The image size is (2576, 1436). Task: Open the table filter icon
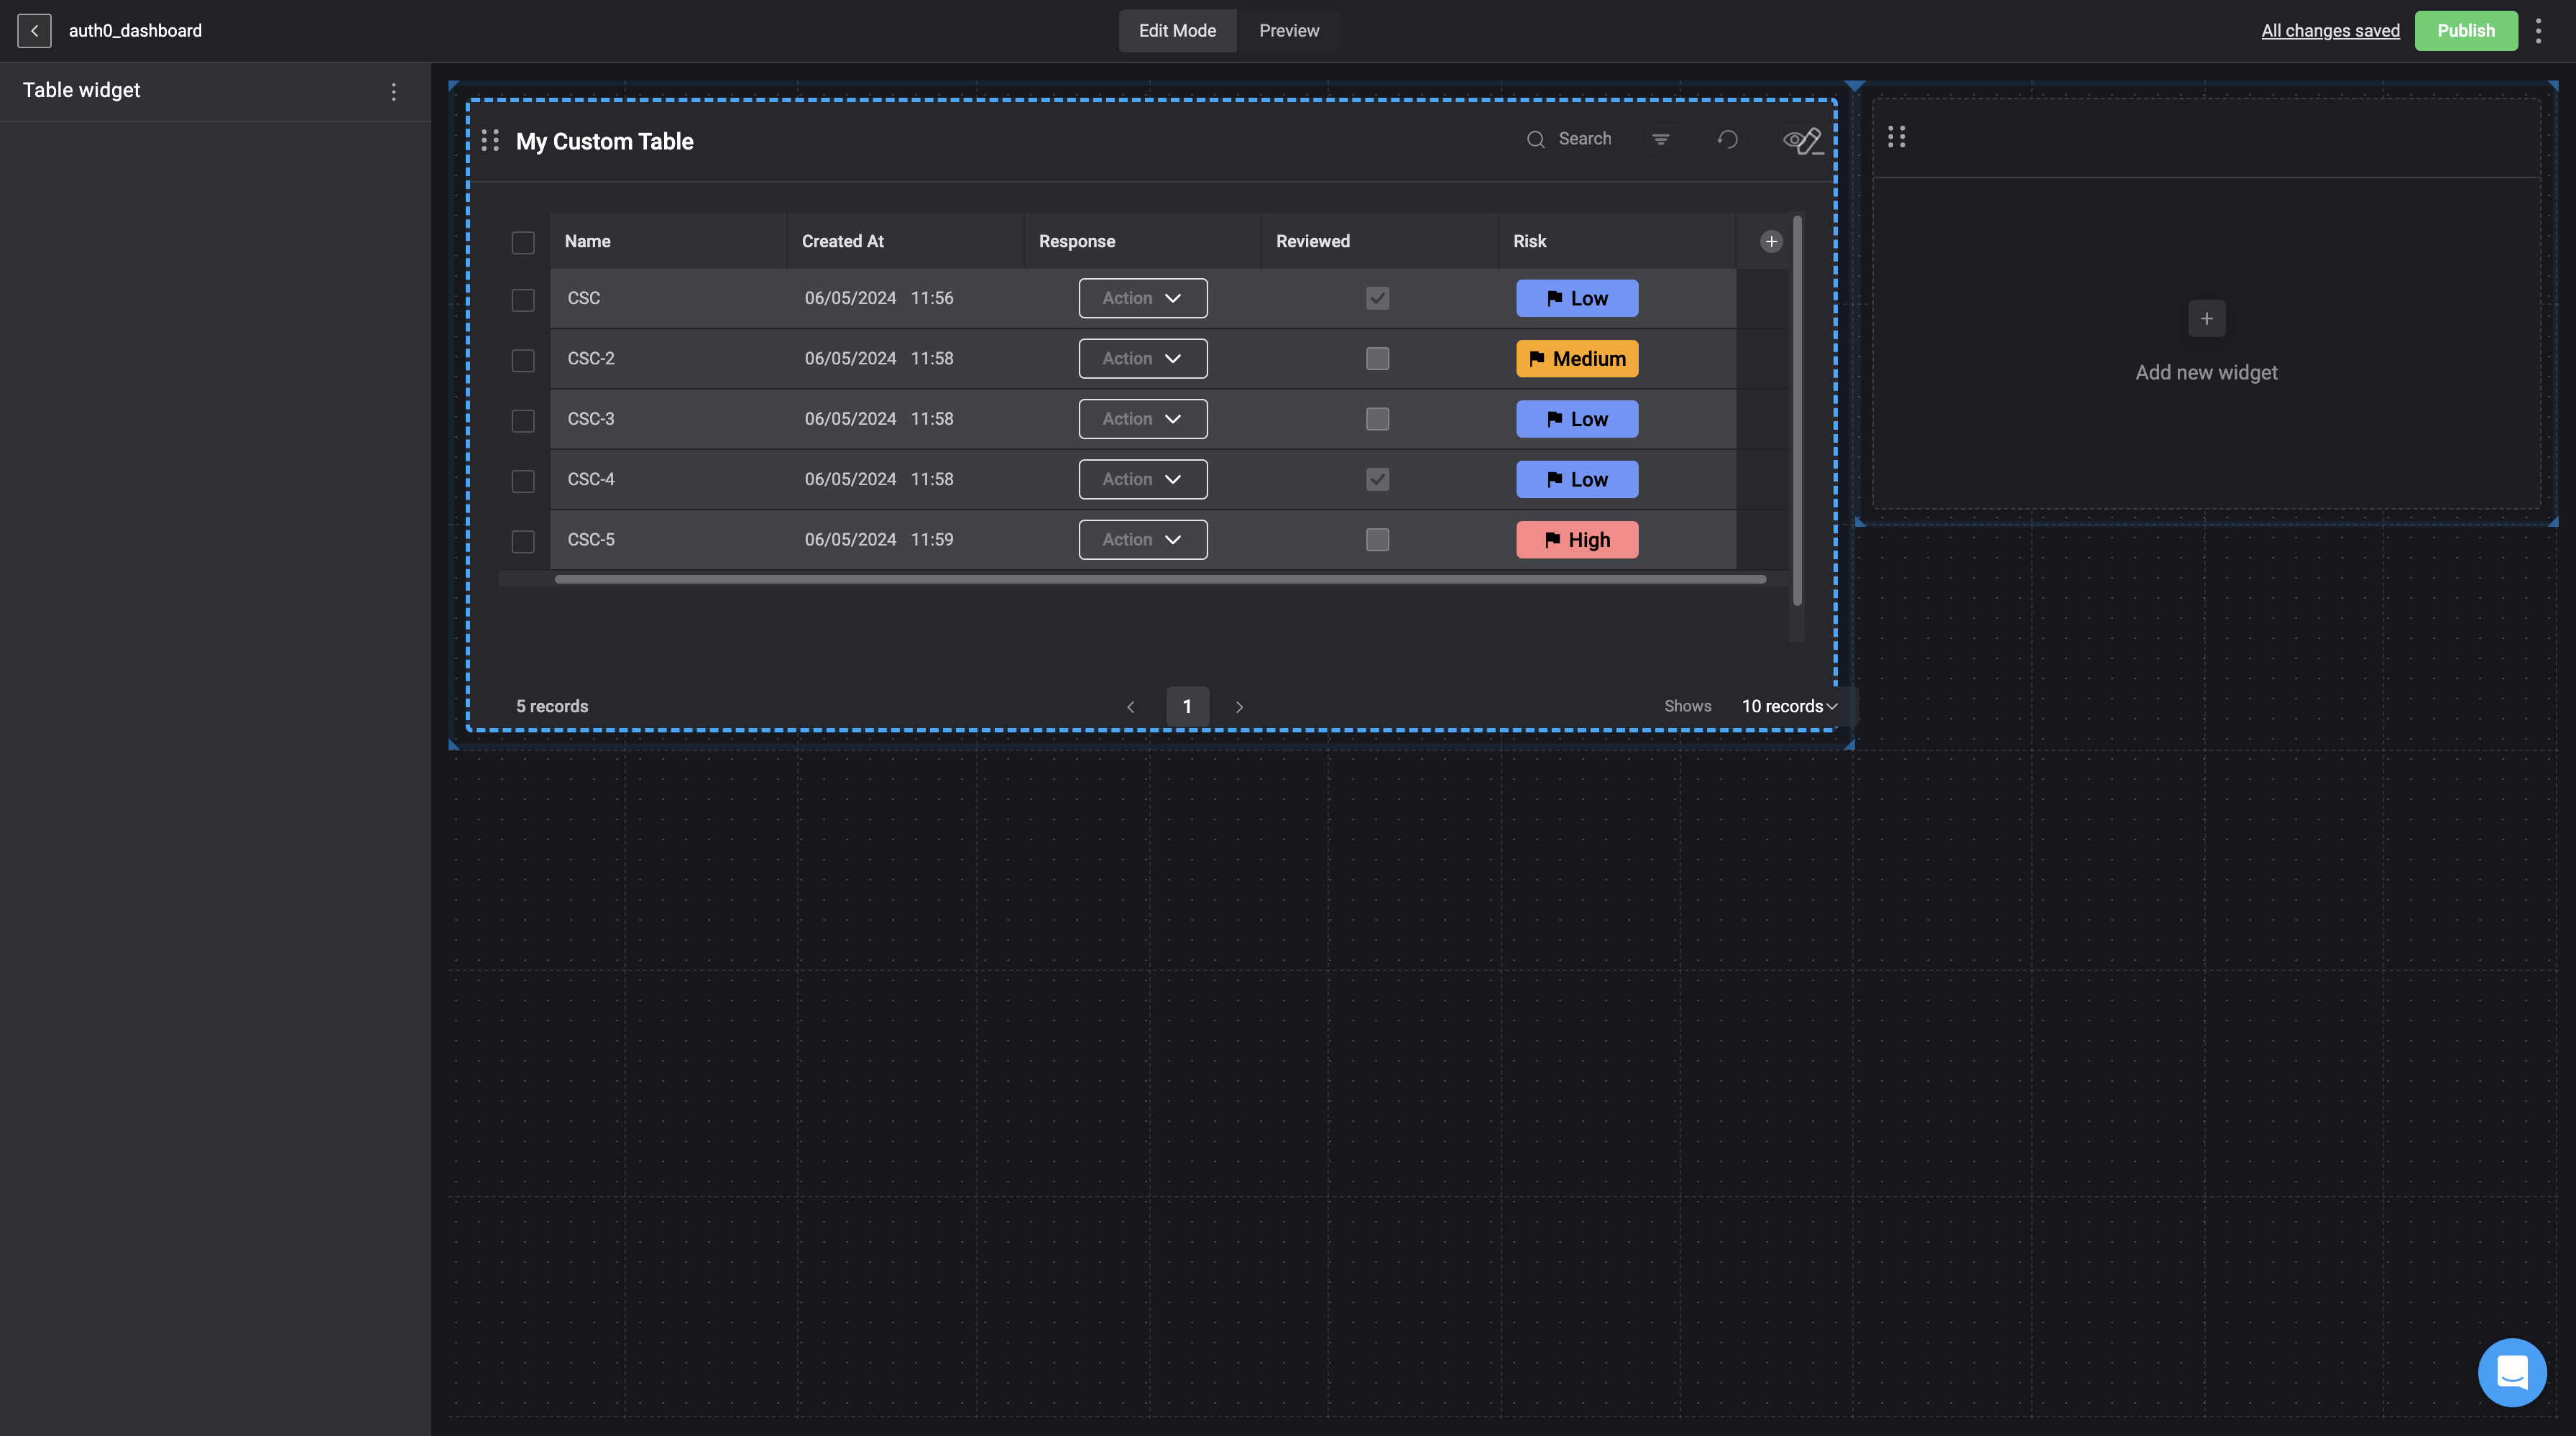tap(1661, 139)
